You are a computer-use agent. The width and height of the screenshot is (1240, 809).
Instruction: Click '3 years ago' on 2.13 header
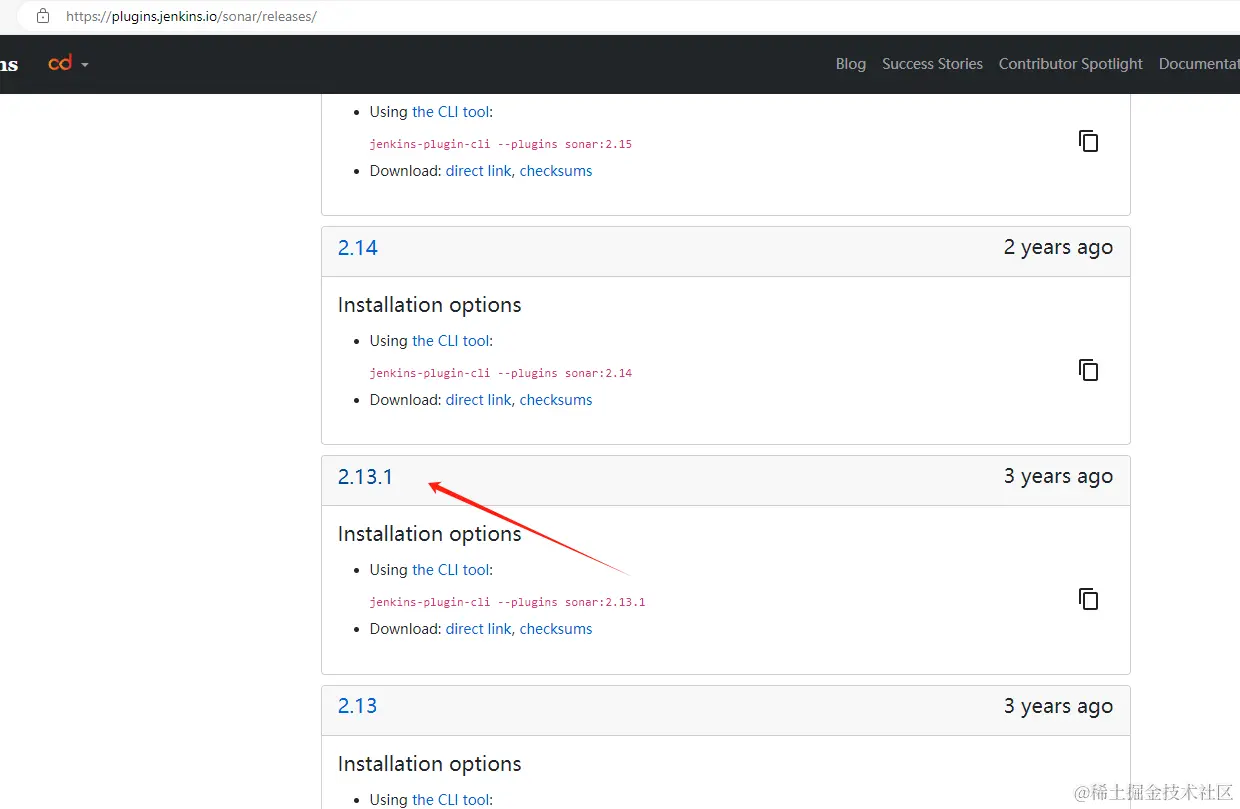click(1058, 706)
